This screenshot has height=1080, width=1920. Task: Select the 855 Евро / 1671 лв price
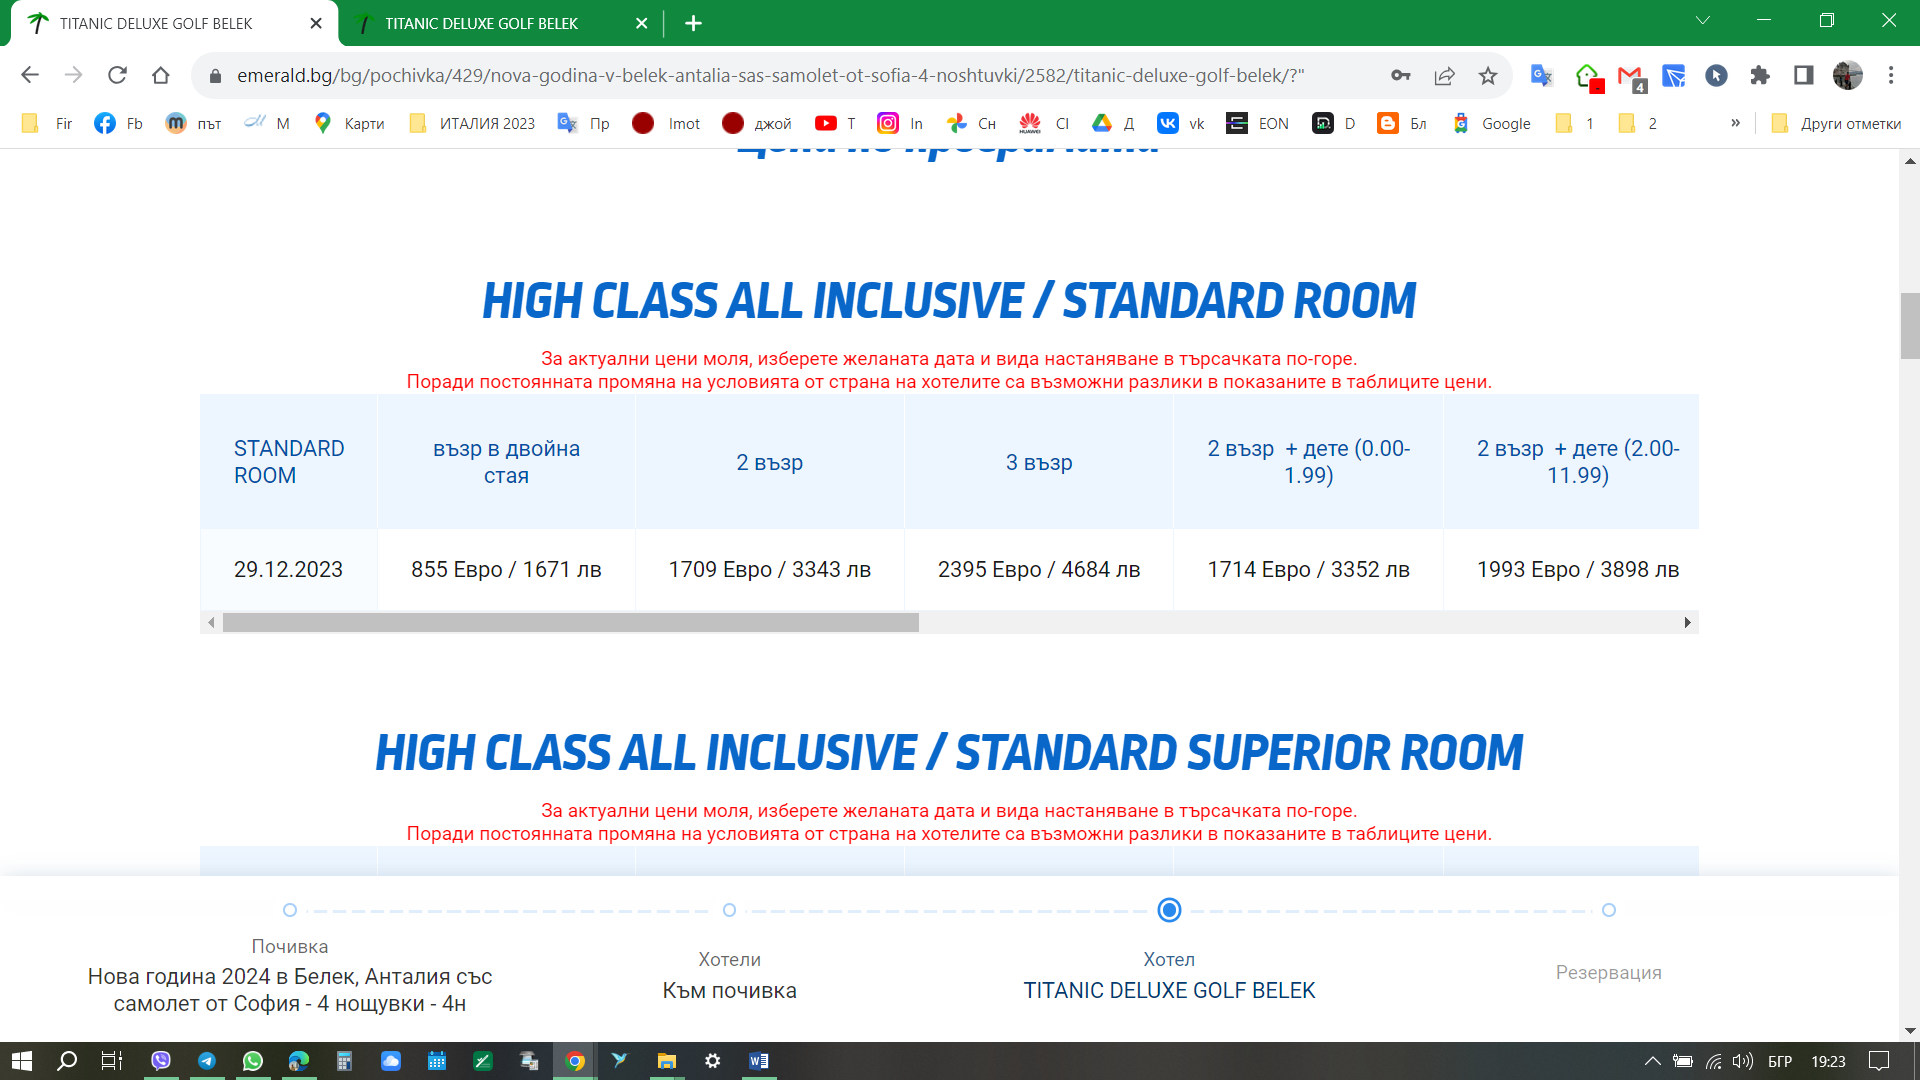pos(506,569)
